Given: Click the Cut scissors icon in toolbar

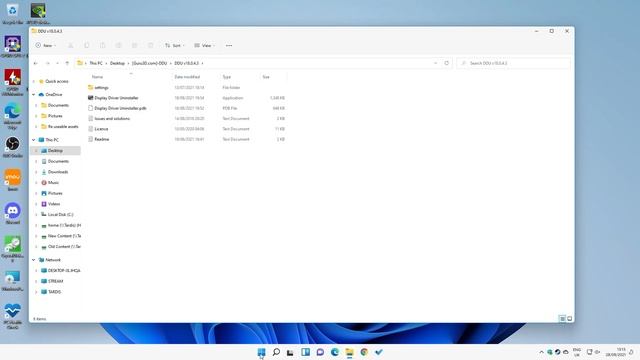Looking at the screenshot, I should (71, 45).
